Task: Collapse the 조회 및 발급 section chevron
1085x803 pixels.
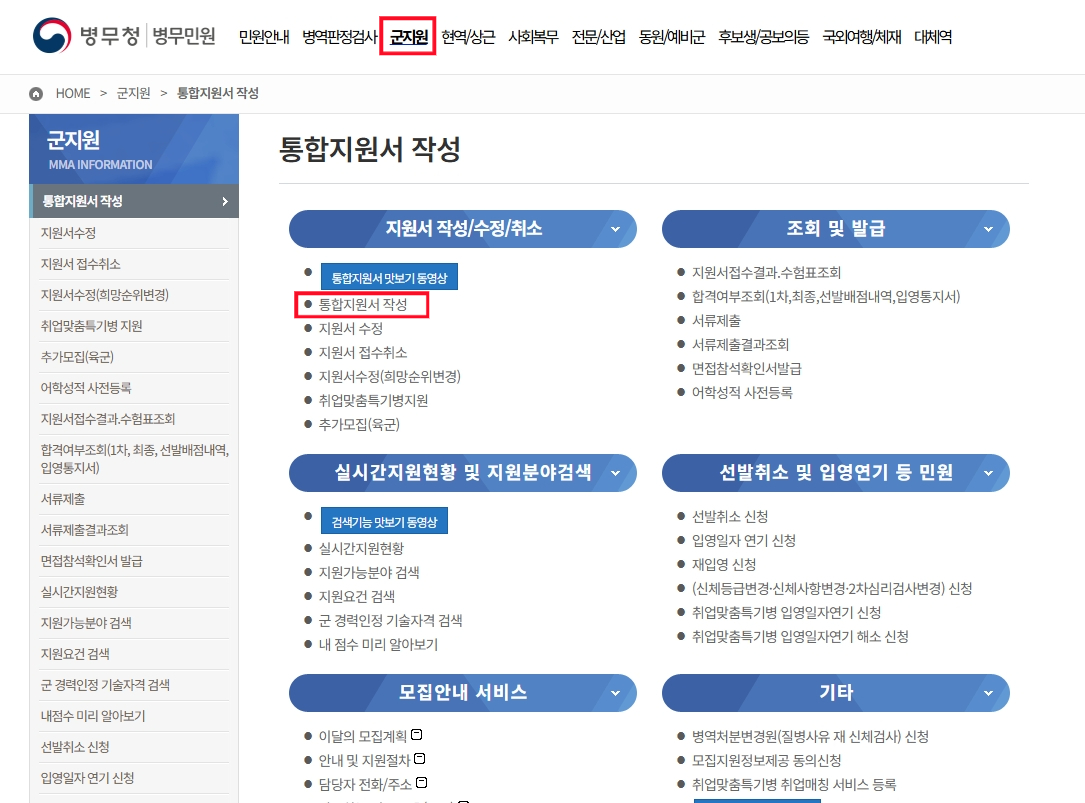Action: [x=988, y=229]
